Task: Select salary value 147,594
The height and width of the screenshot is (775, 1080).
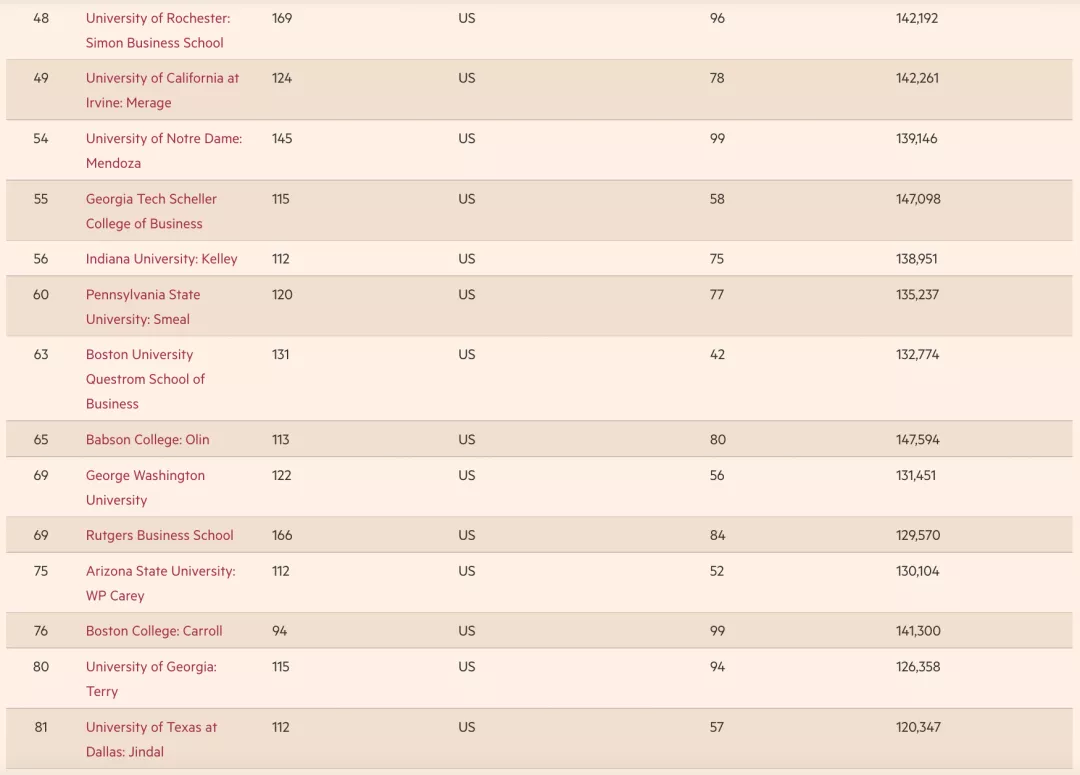Action: 917,440
